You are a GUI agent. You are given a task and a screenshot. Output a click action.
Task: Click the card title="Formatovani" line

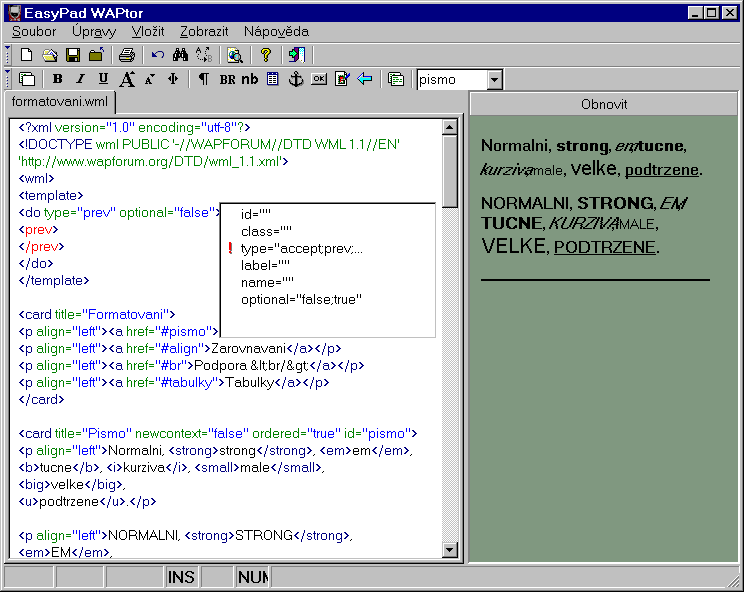[x=97, y=314]
